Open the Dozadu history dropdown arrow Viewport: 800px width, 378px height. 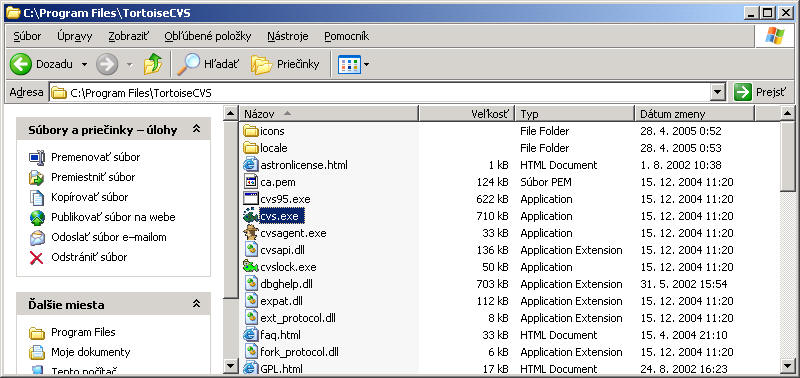click(x=84, y=65)
